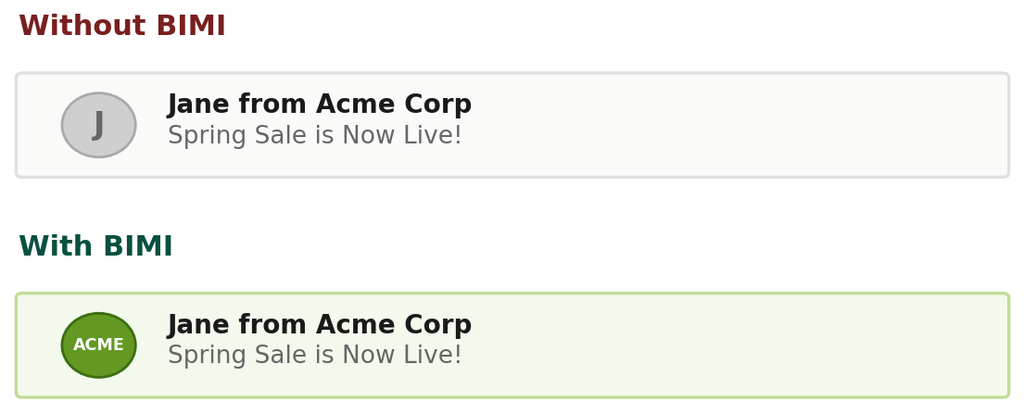
Task: Click the word BIMI in red heading
Action: pyautogui.click(x=191, y=26)
